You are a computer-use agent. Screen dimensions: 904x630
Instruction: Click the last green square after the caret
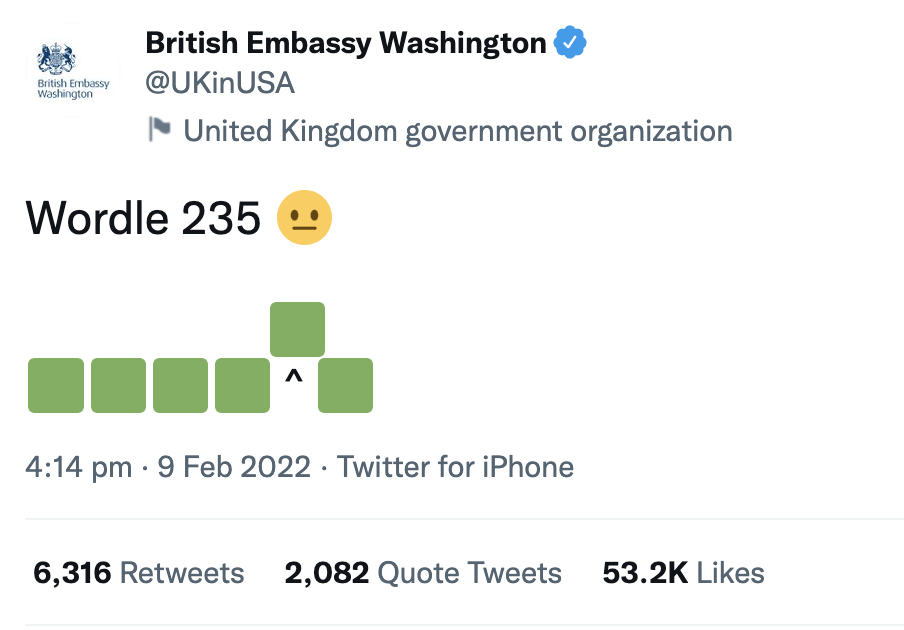345,385
